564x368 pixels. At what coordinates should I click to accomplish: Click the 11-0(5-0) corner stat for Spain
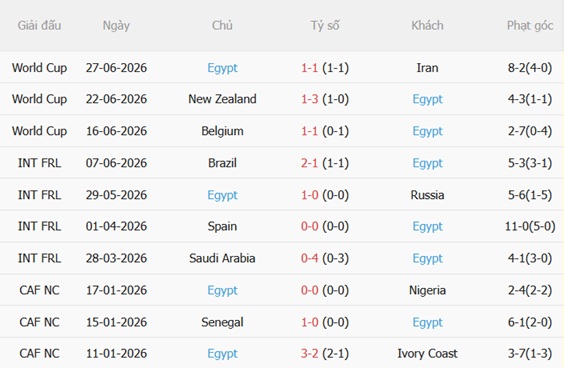click(530, 227)
